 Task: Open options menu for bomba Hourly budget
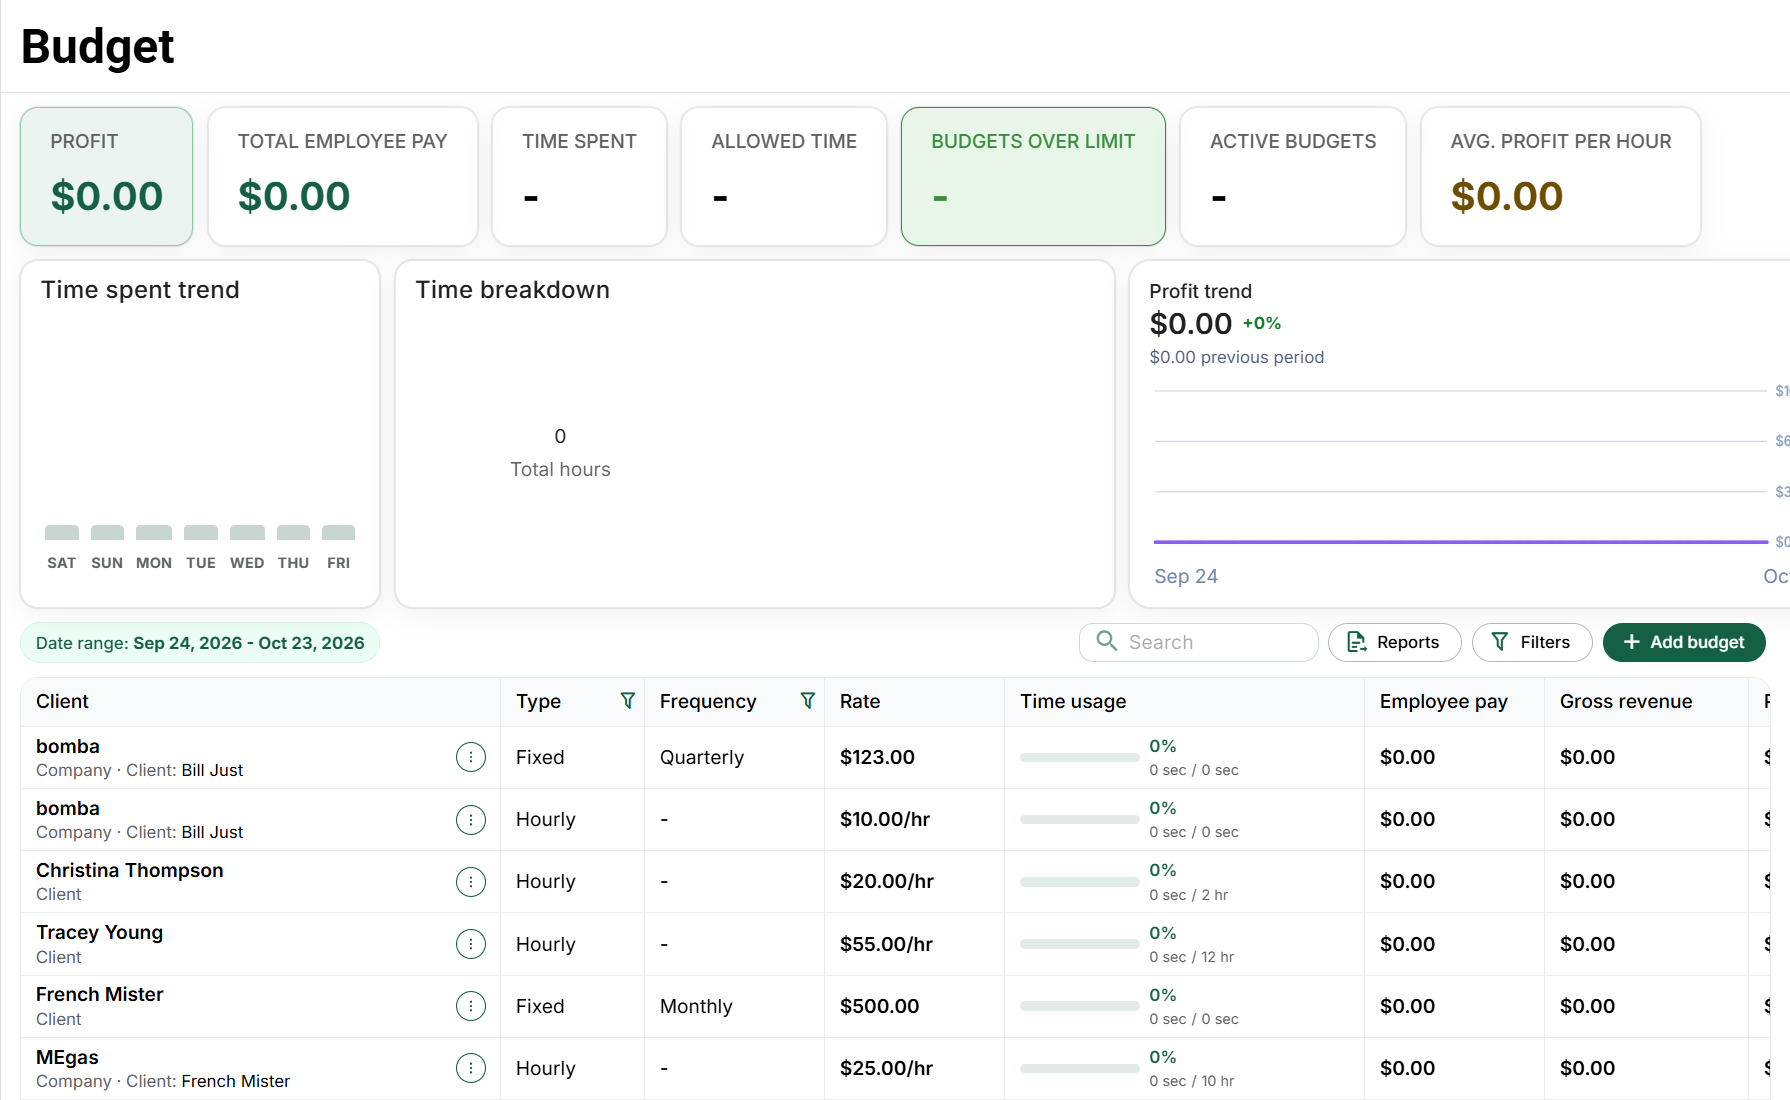[470, 819]
